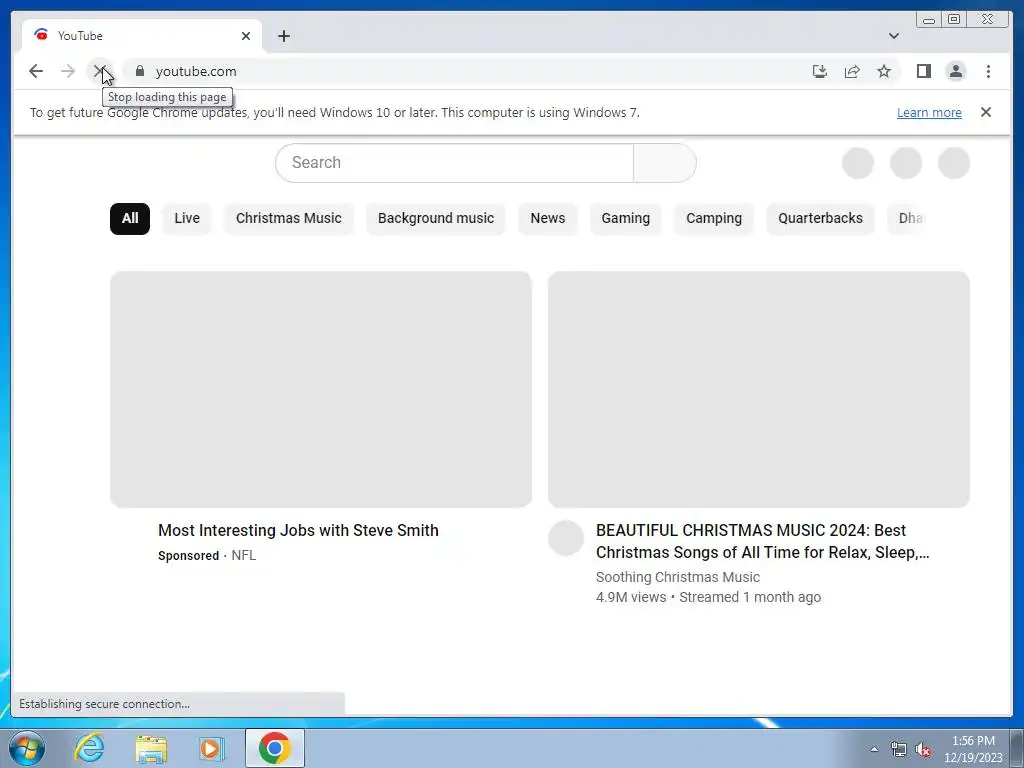Screen dimensions: 1024x768
Task: Choose the Quarterbacks chip
Action: click(x=820, y=218)
